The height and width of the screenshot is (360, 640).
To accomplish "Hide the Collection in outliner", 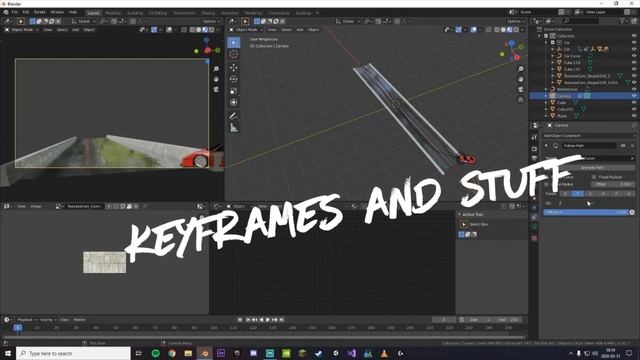I will 634,36.
